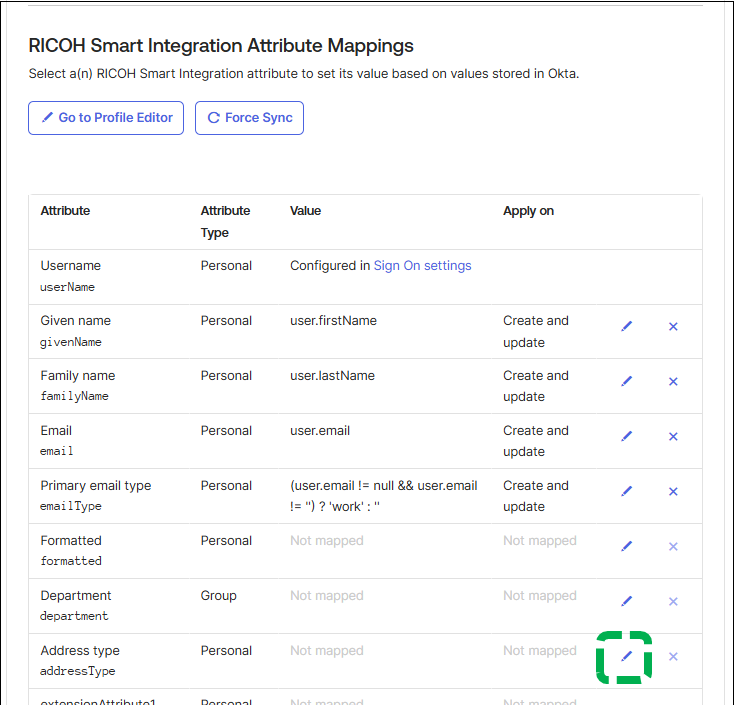Remove the Given name mapping
This screenshot has height=705, width=734.
pos(673,327)
